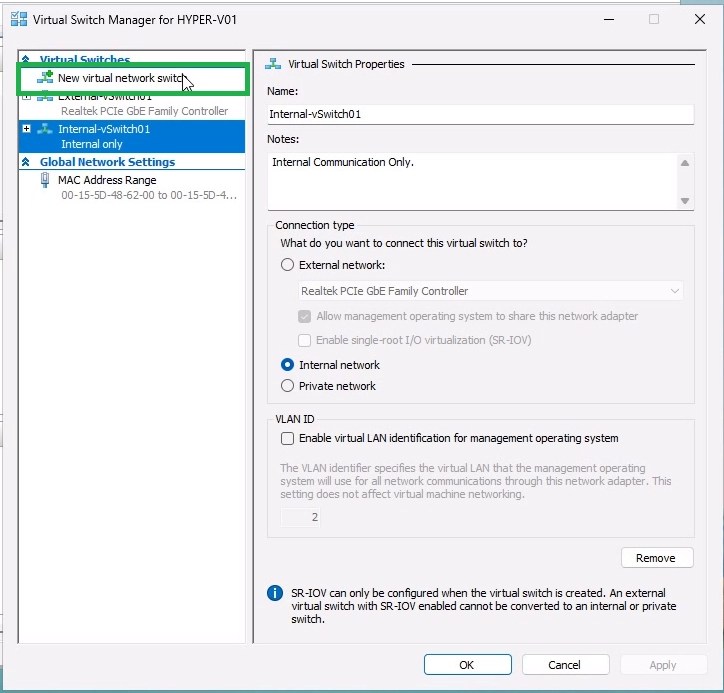The width and height of the screenshot is (724, 693).
Task: Click the Cancel button
Action: pos(565,664)
